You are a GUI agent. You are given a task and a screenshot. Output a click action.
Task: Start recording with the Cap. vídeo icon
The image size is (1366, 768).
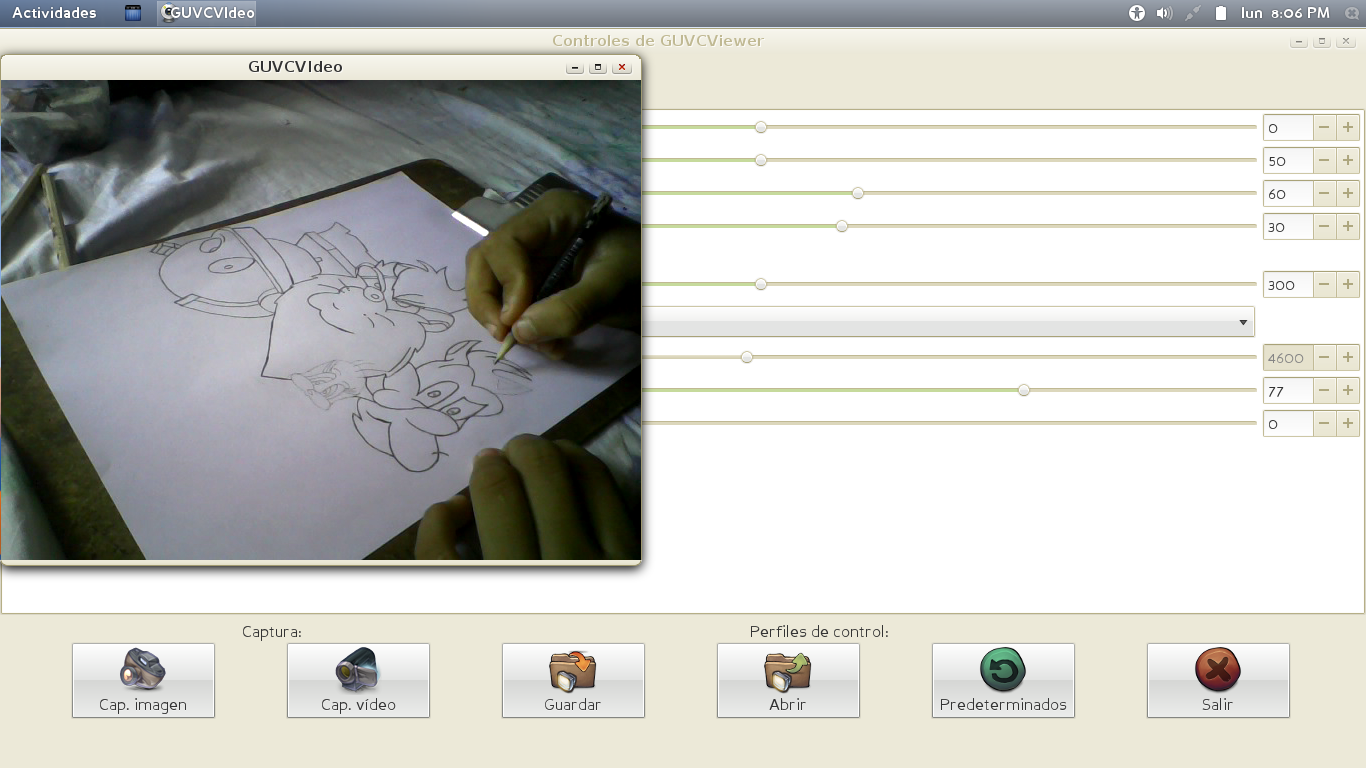click(x=357, y=680)
